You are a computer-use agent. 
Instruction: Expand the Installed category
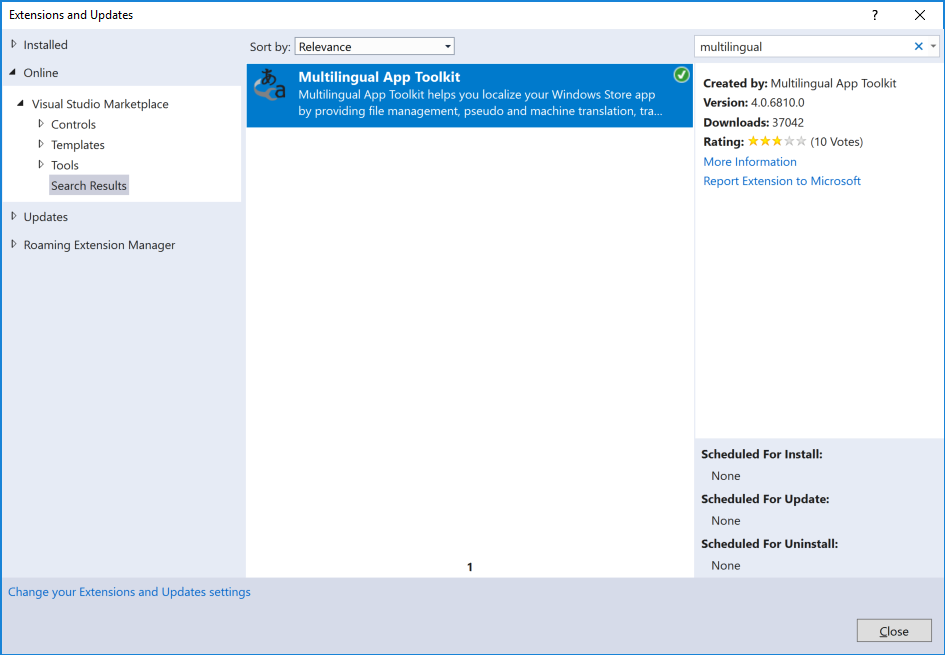(x=14, y=45)
